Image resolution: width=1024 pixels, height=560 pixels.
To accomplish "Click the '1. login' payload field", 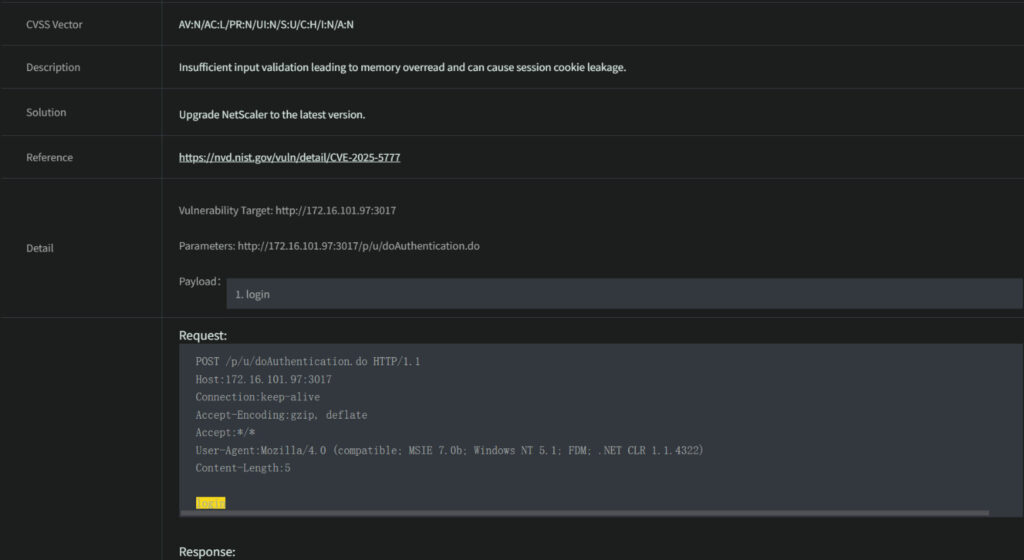I will [x=624, y=294].
